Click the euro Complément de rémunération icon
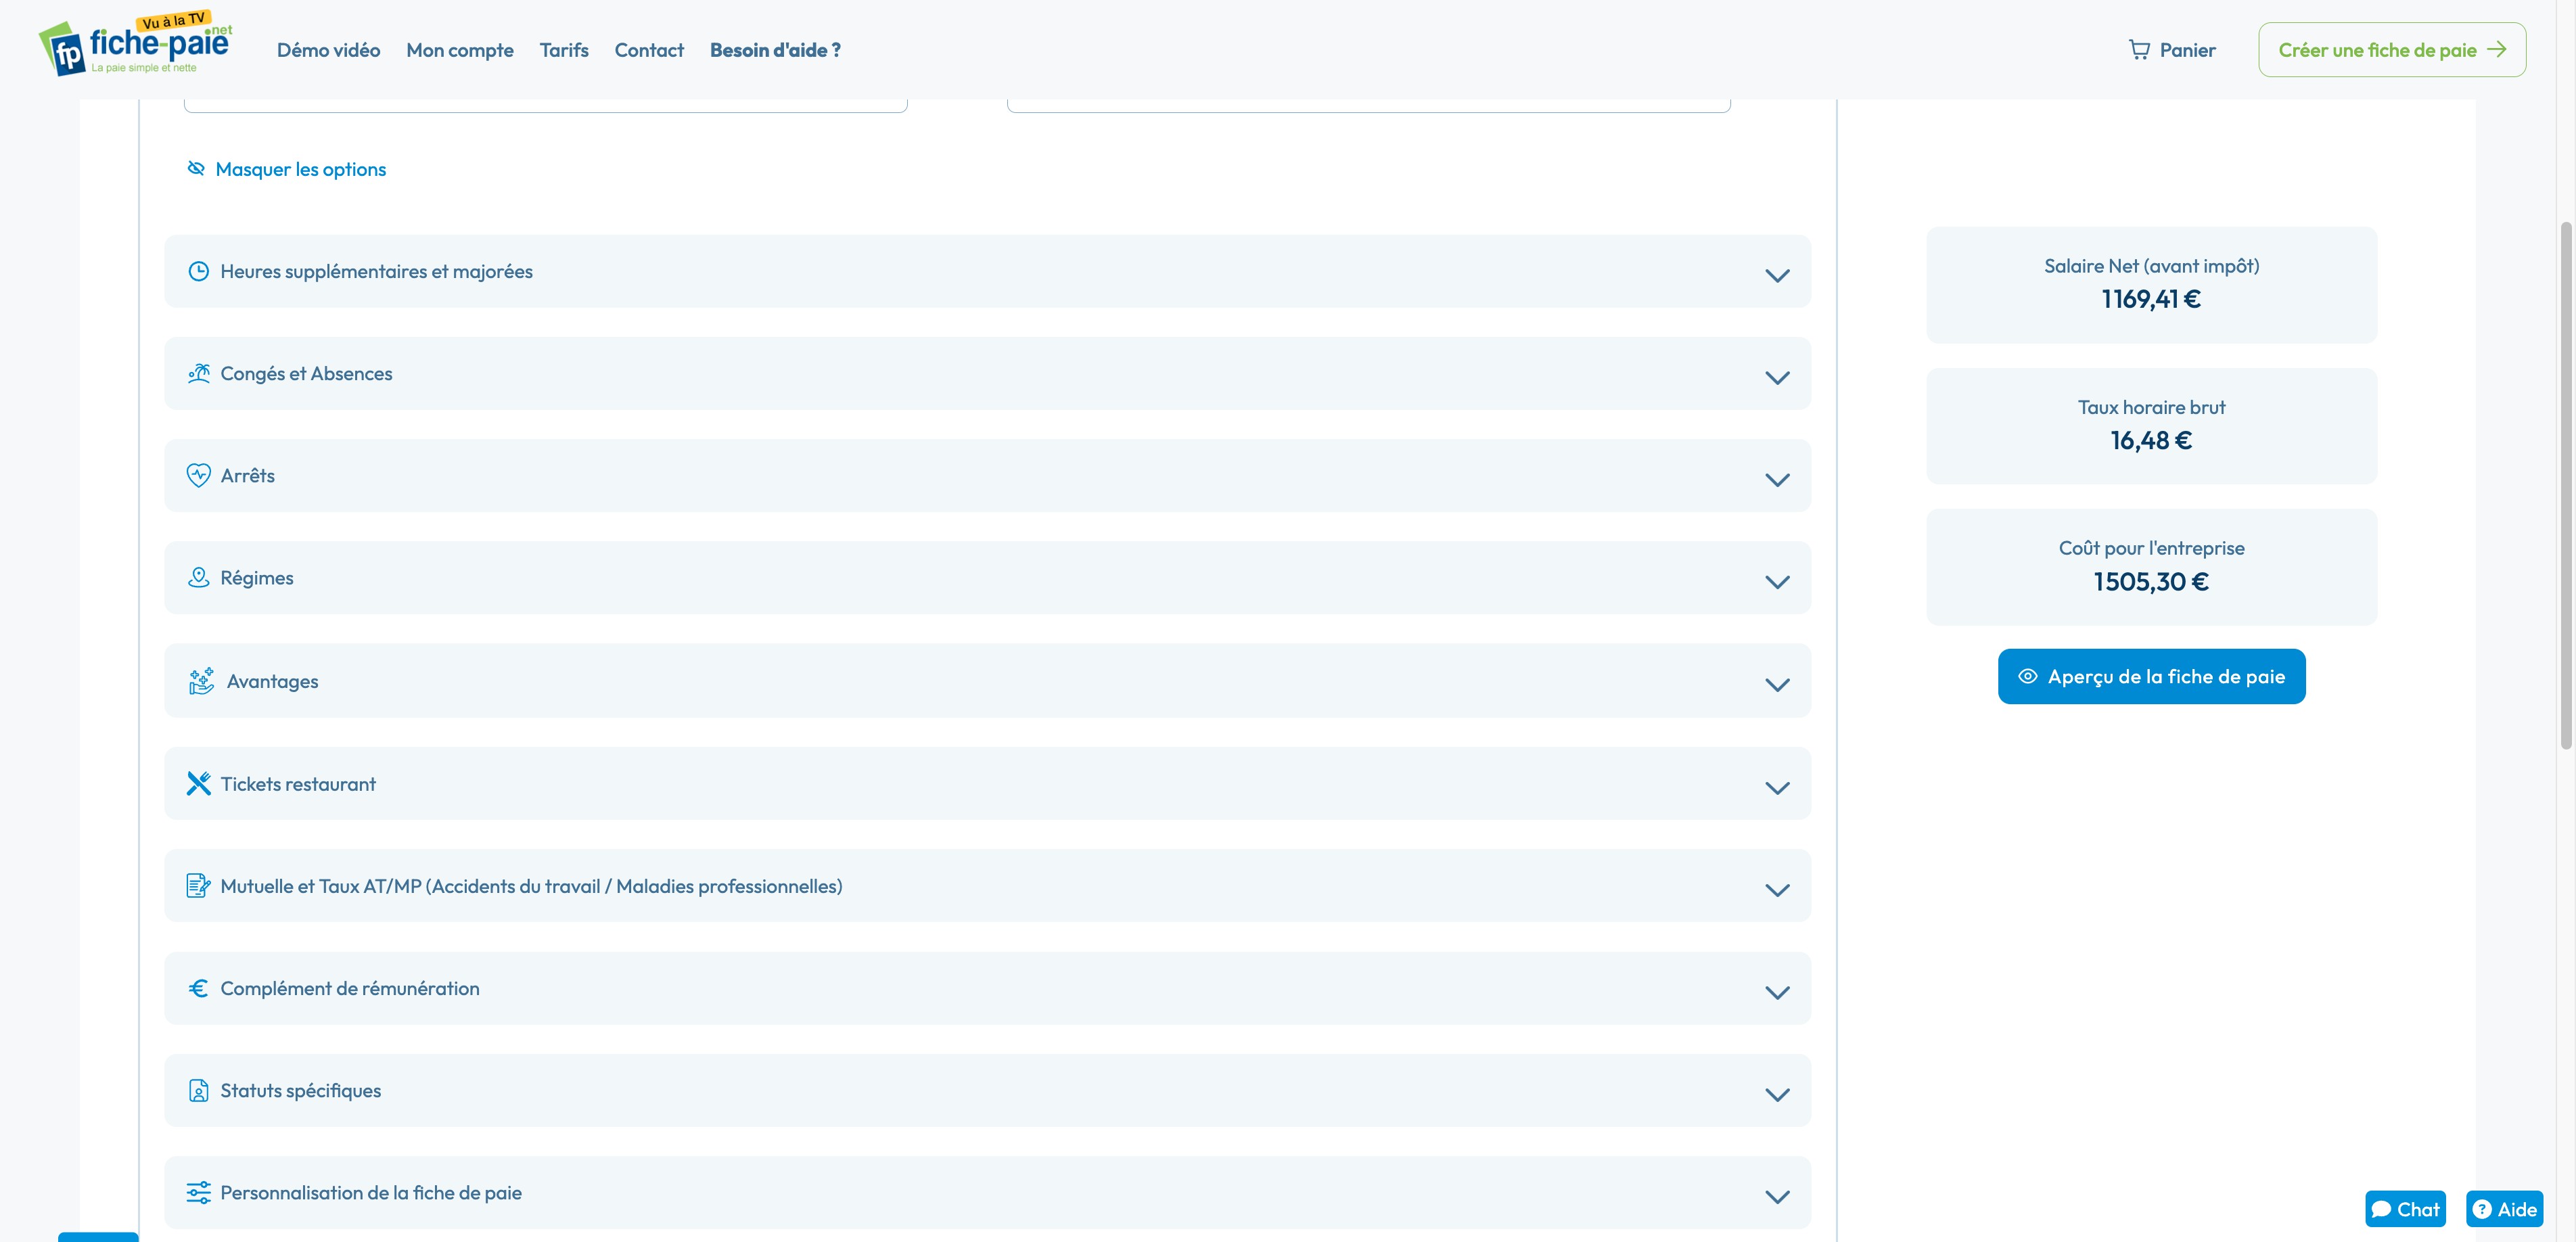Screen dimensions: 2576x1242 (198, 988)
